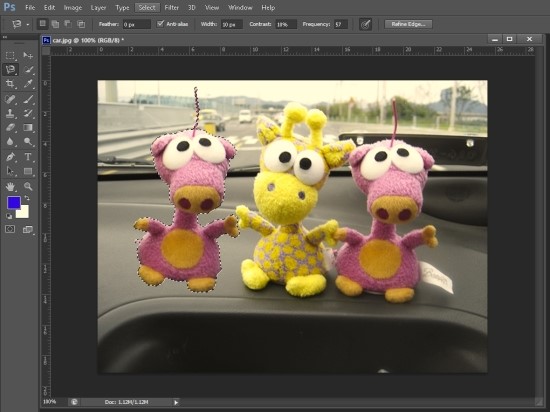This screenshot has height=412, width=550.
Task: Open the Layer menu
Action: [98, 7]
